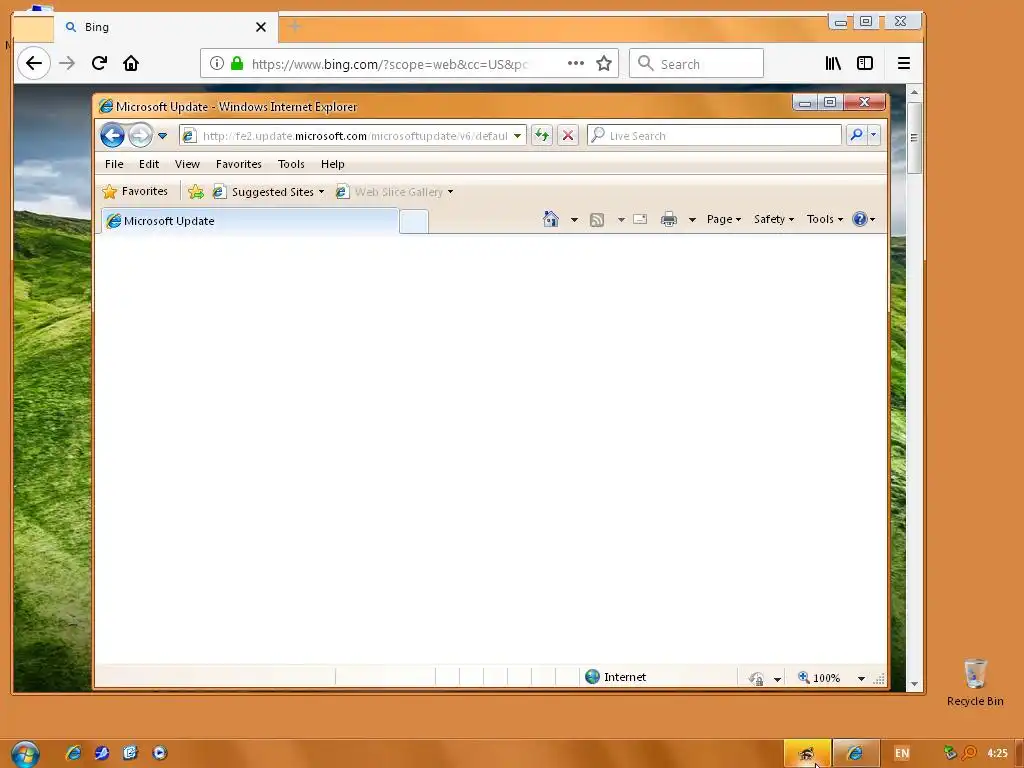Image resolution: width=1024 pixels, height=768 pixels.
Task: Open the Page menu in IE command bar
Action: pyautogui.click(x=724, y=219)
